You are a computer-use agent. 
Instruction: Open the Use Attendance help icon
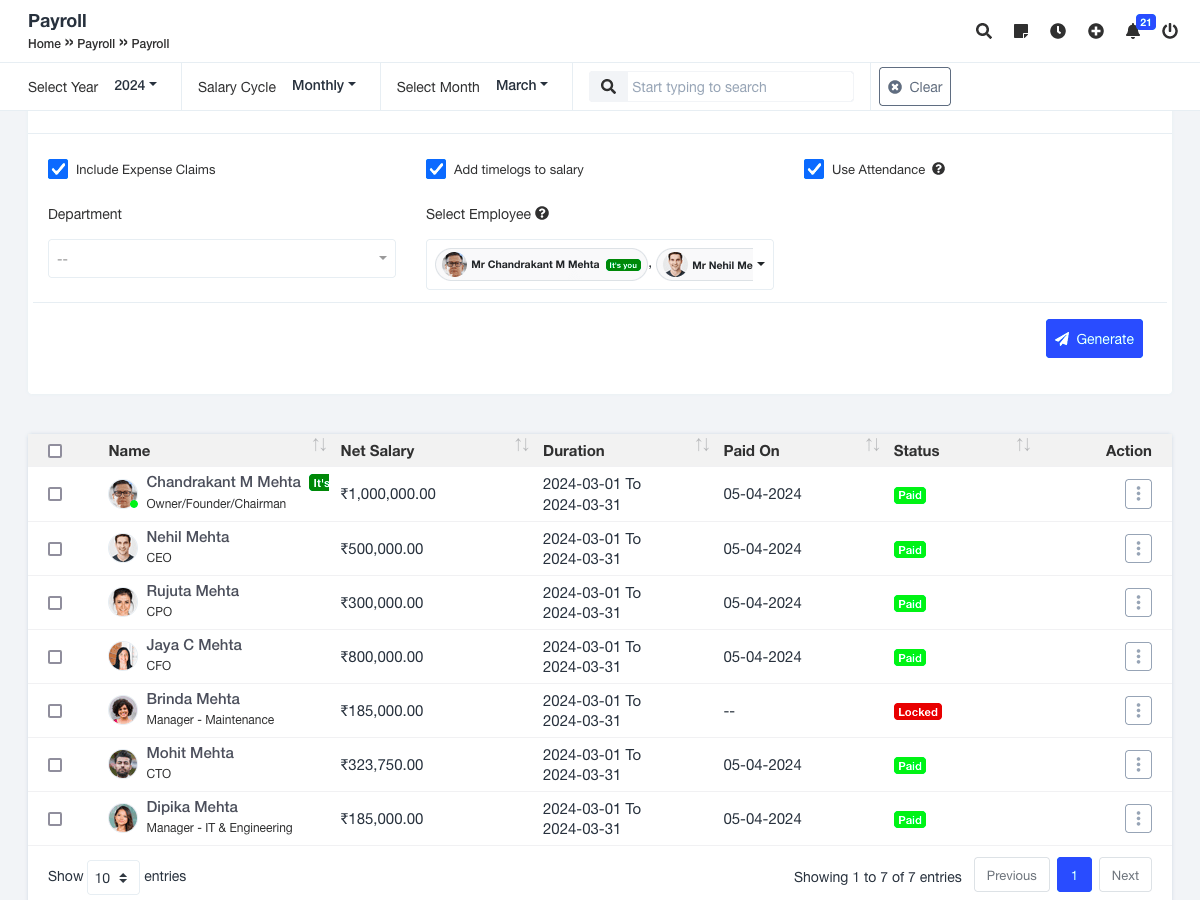point(938,169)
